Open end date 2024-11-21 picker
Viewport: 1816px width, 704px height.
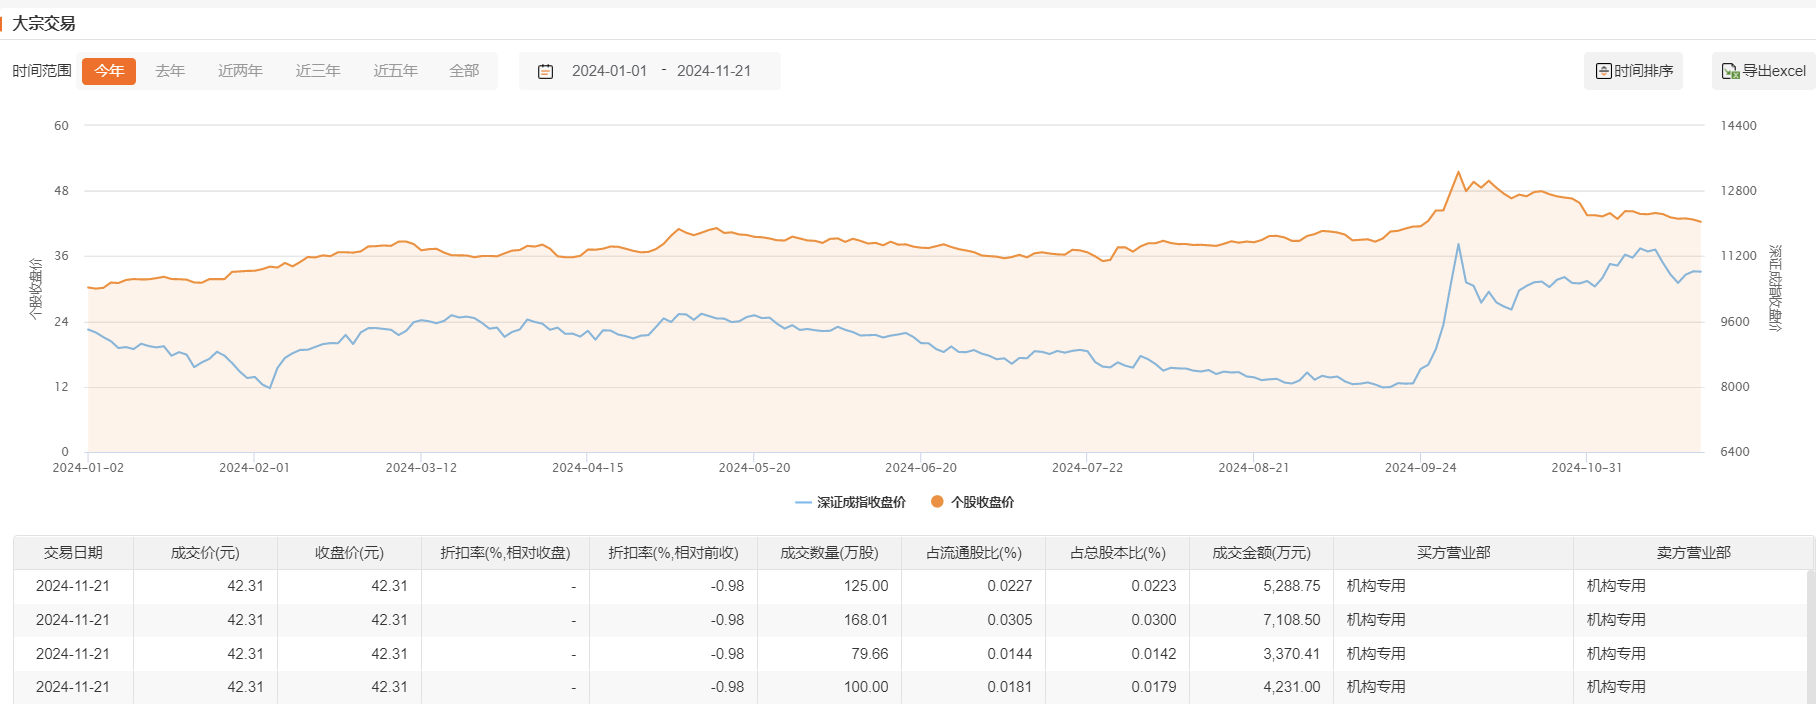[714, 71]
